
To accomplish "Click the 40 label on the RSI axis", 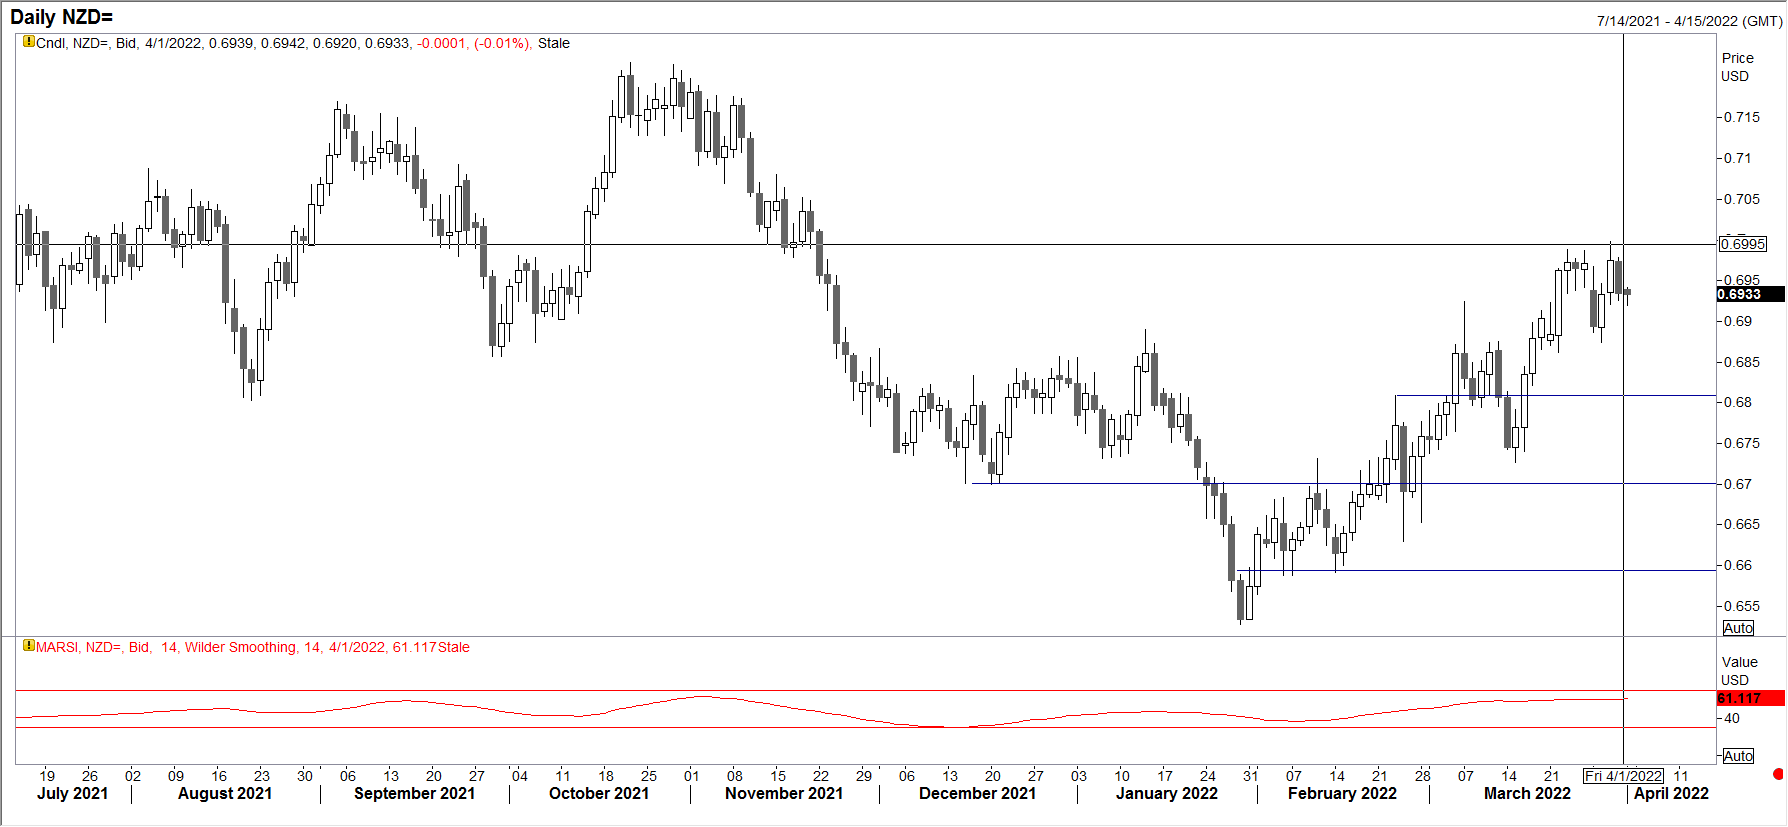I will tap(1731, 718).
